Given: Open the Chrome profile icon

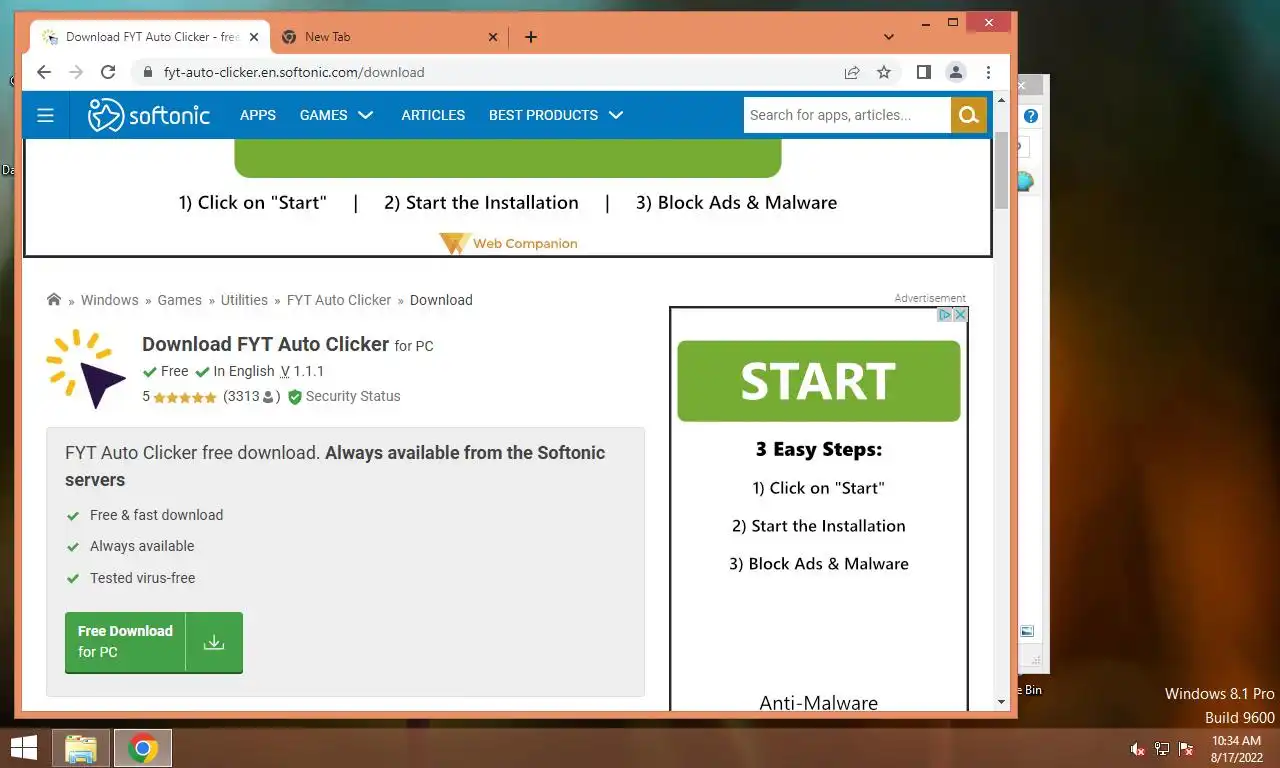Looking at the screenshot, I should click(956, 72).
